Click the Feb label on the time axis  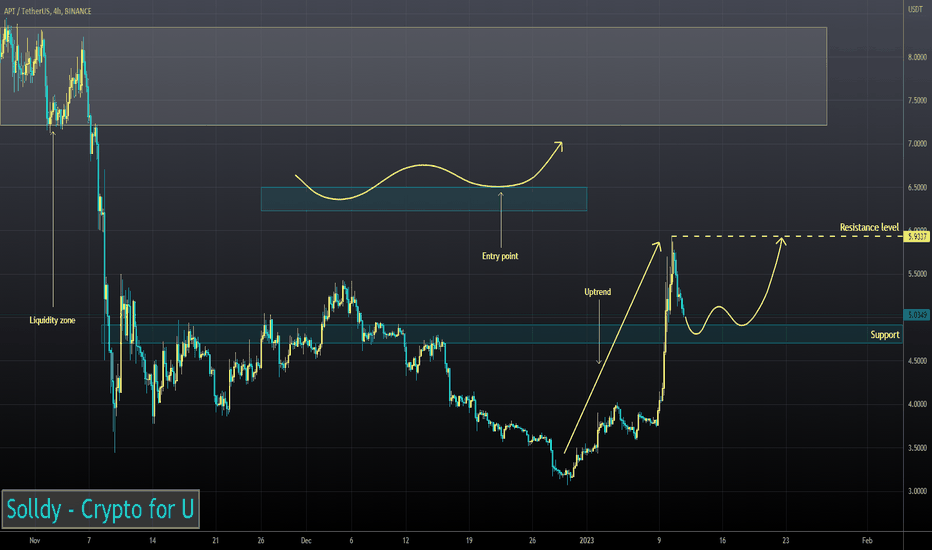pyautogui.click(x=867, y=540)
